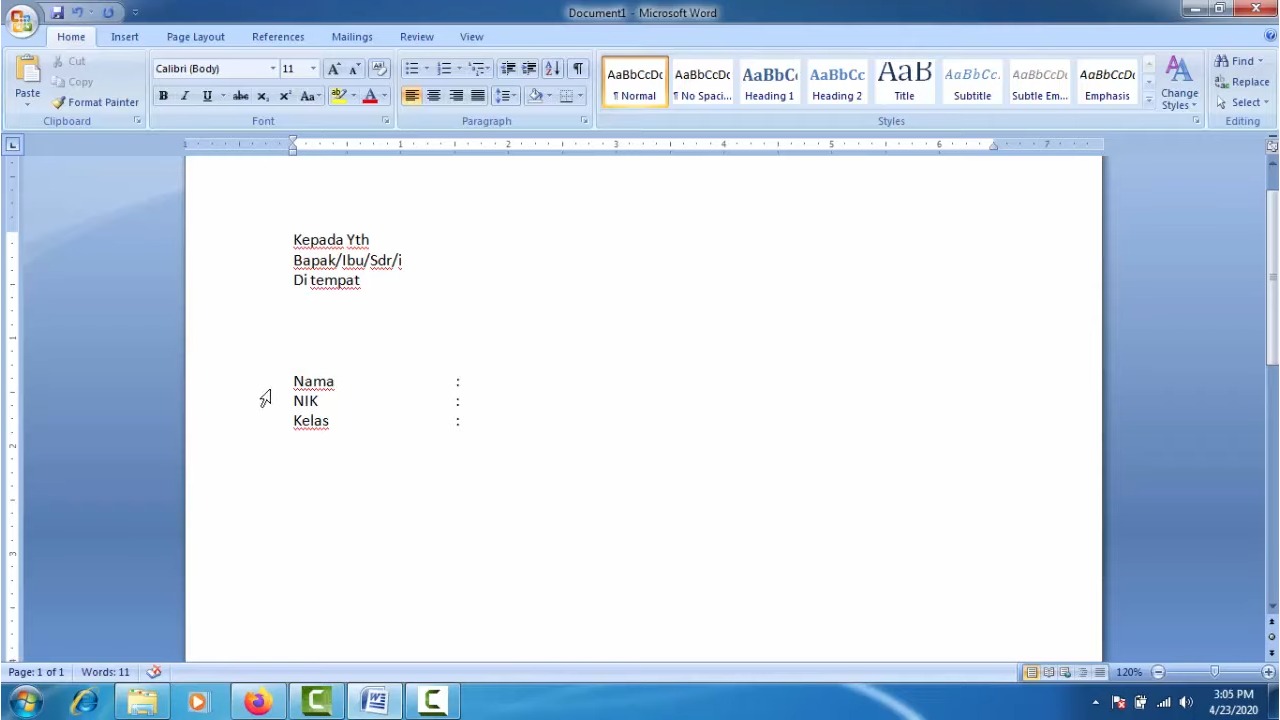Viewport: 1280px width, 720px height.
Task: Open Internet Explorer from taskbar
Action: [x=84, y=702]
